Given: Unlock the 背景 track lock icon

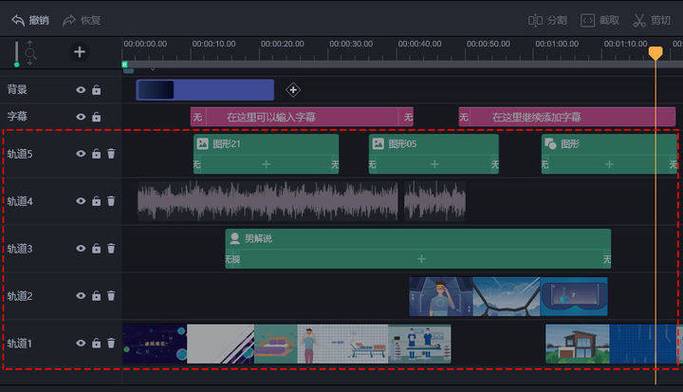Looking at the screenshot, I should point(96,90).
